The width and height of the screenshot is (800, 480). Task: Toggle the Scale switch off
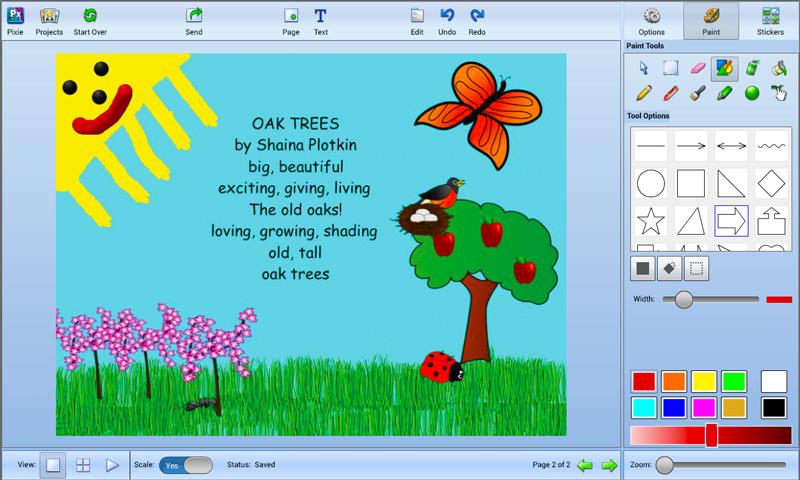(x=185, y=465)
